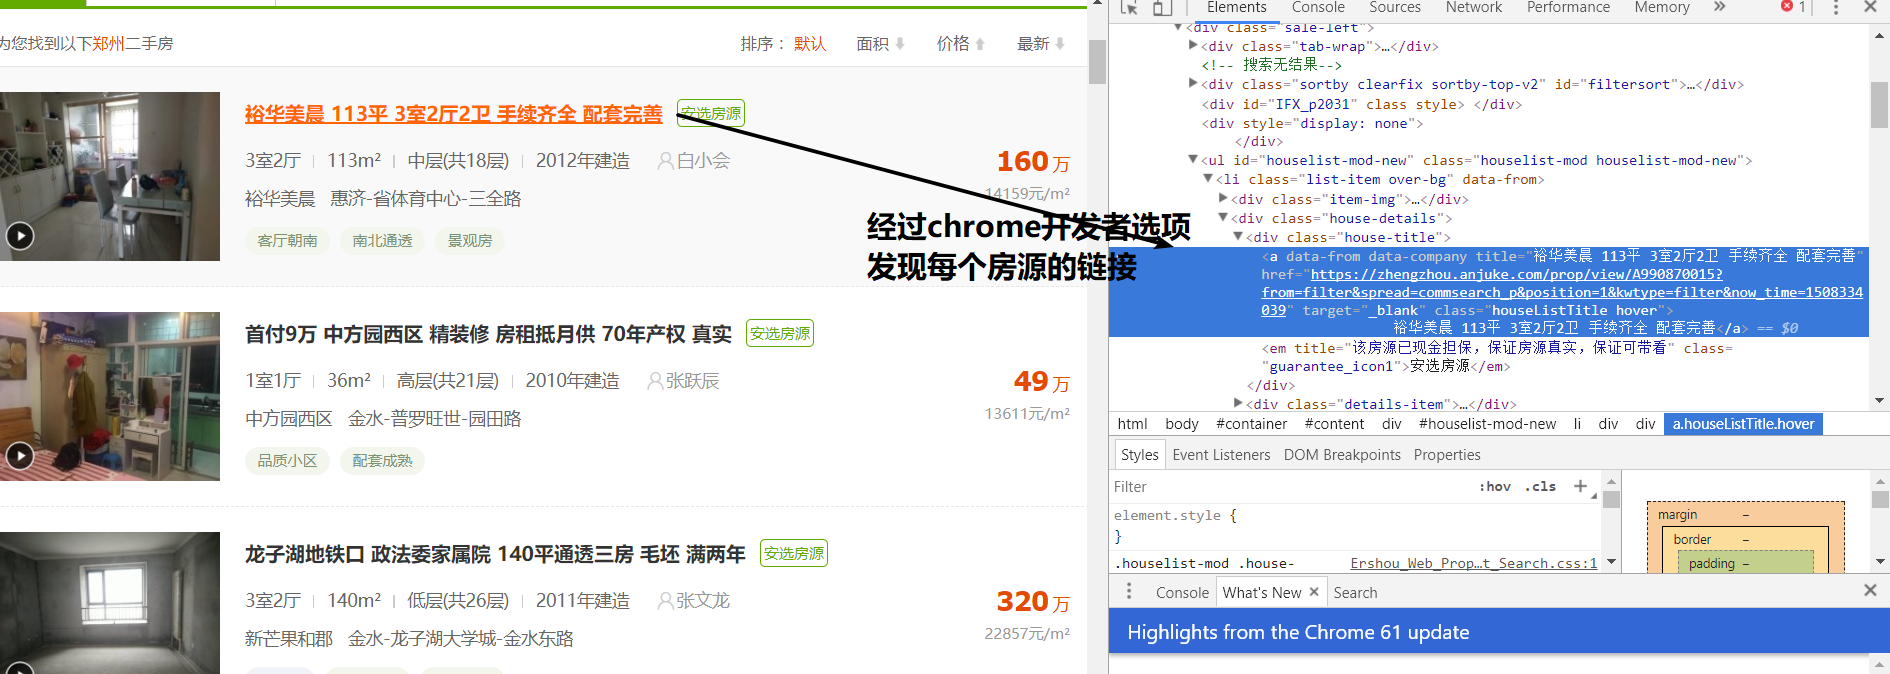
Task: Click webpage vertical scrollbar thumb
Action: click(1097, 62)
